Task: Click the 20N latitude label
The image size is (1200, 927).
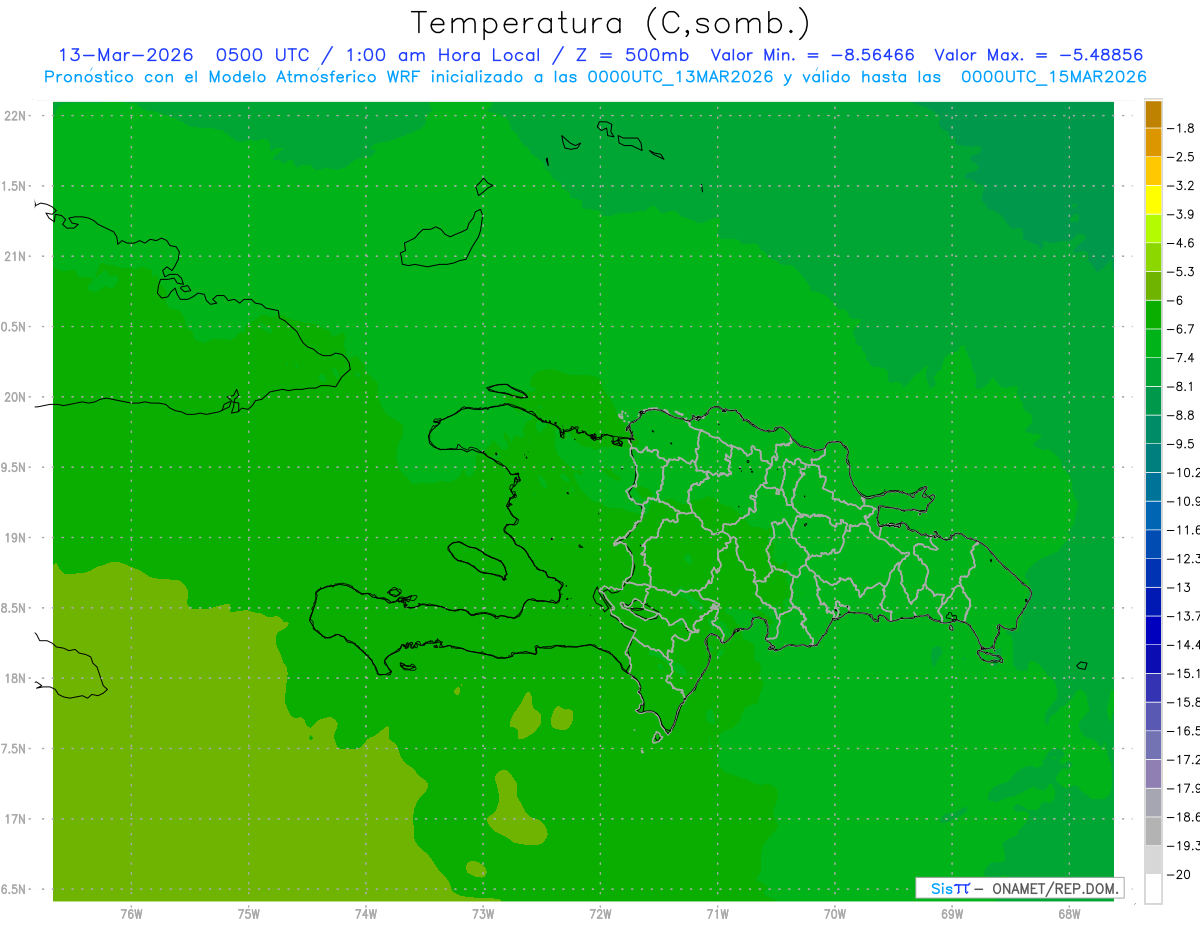Action: [17, 397]
